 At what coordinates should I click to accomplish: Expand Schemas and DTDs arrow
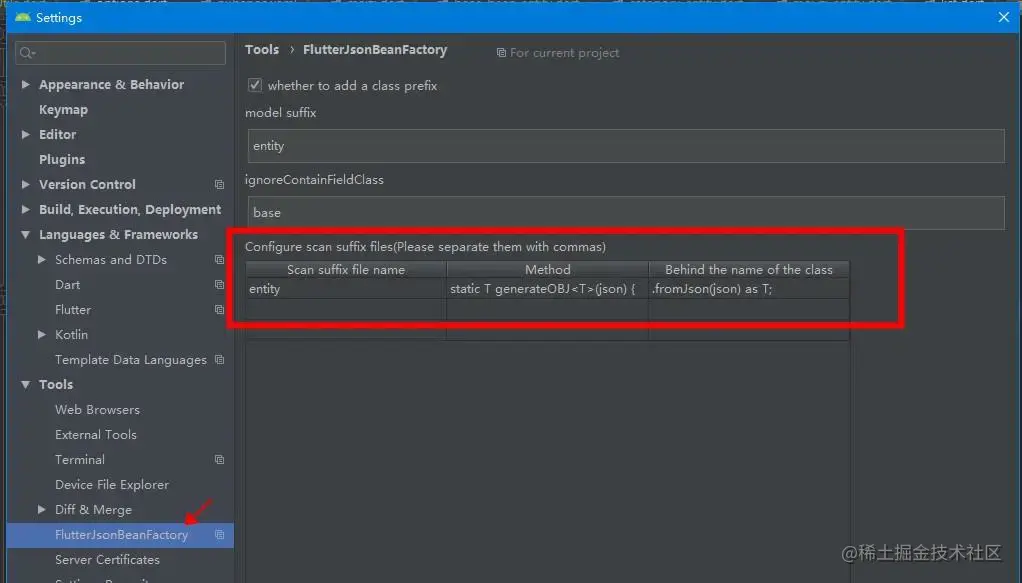tap(42, 260)
